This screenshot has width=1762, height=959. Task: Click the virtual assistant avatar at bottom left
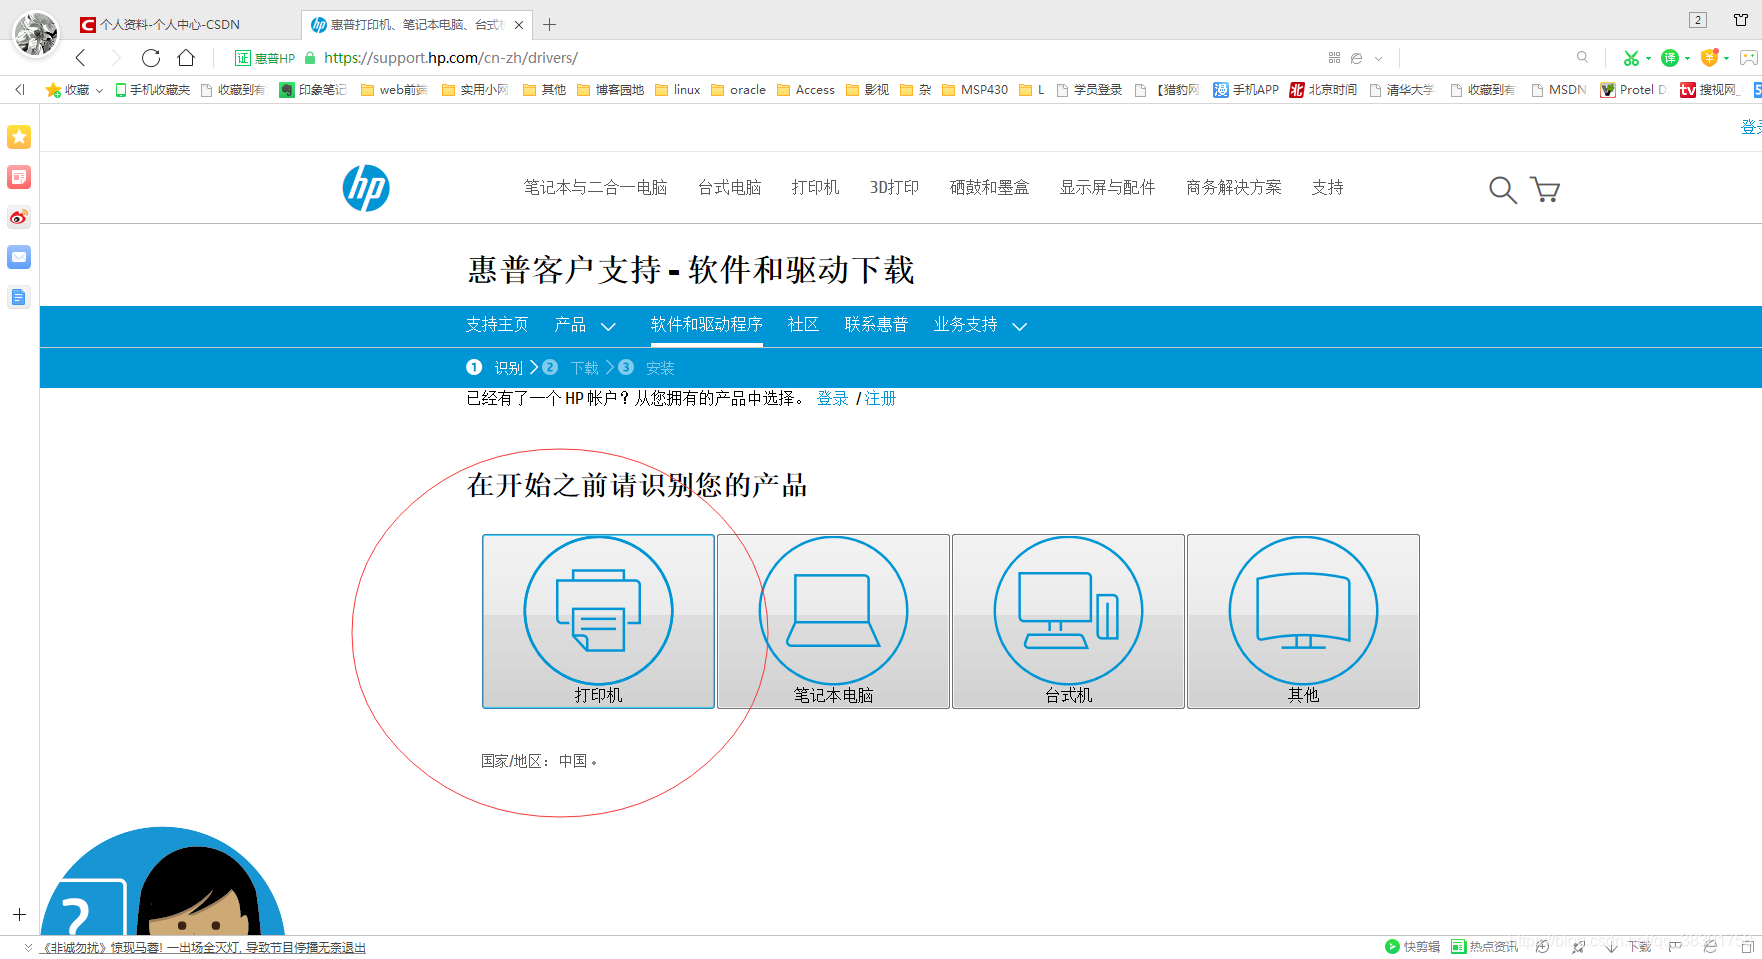point(163,882)
